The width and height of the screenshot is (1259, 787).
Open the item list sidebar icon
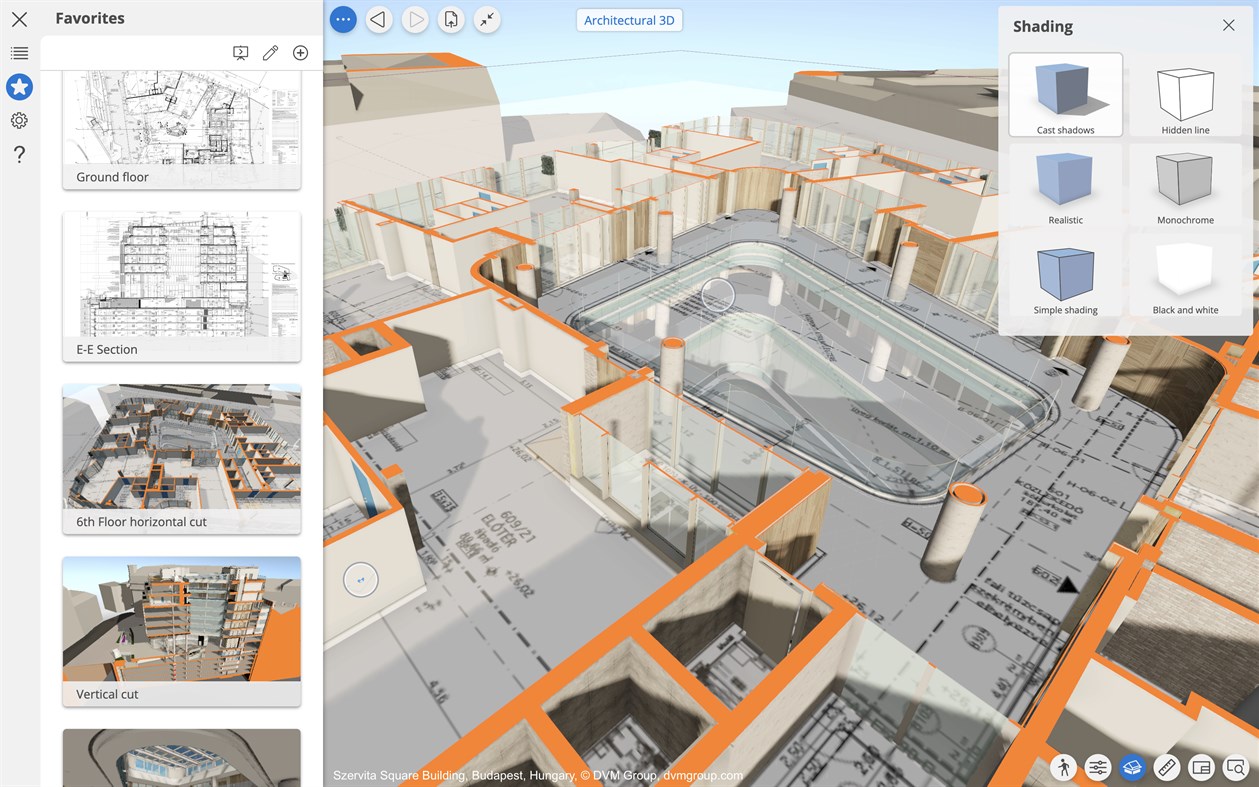pyautogui.click(x=19, y=52)
